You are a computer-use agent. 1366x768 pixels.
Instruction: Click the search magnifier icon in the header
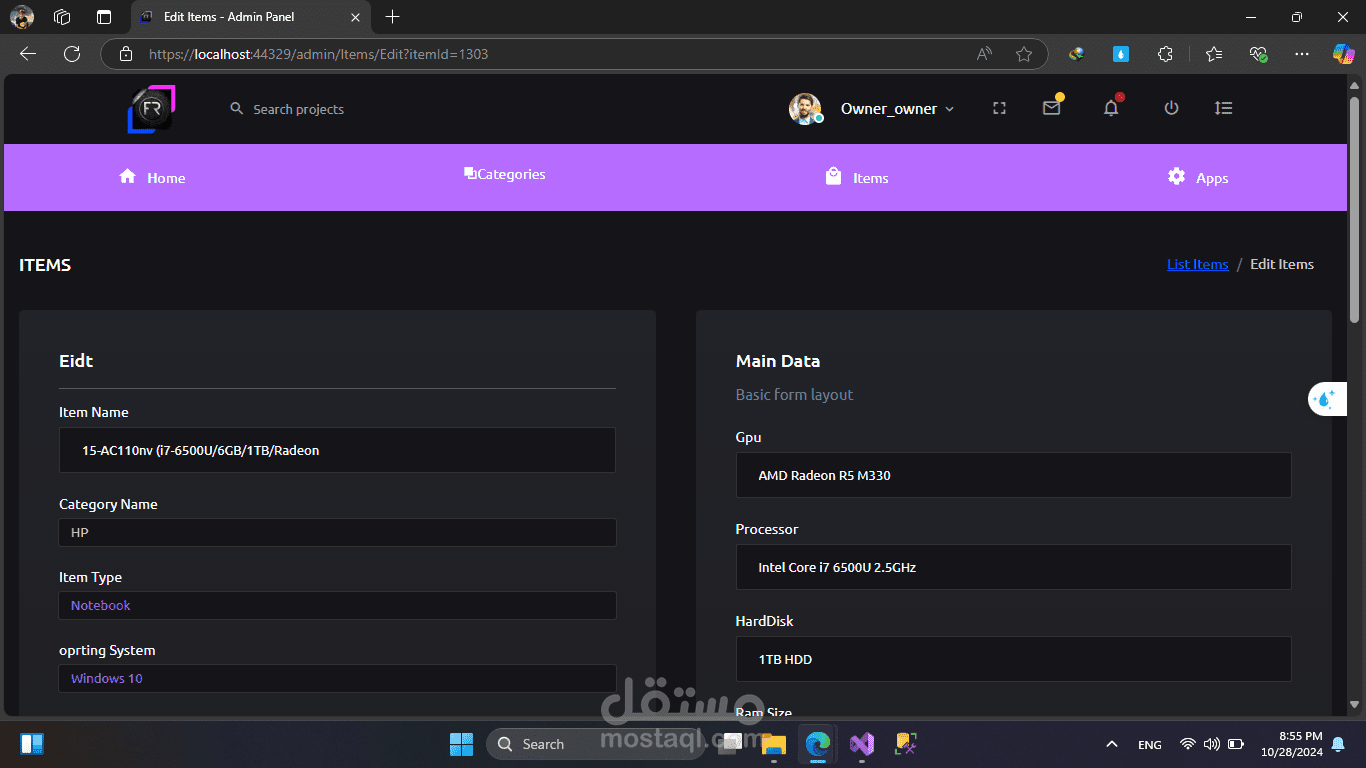[237, 108]
